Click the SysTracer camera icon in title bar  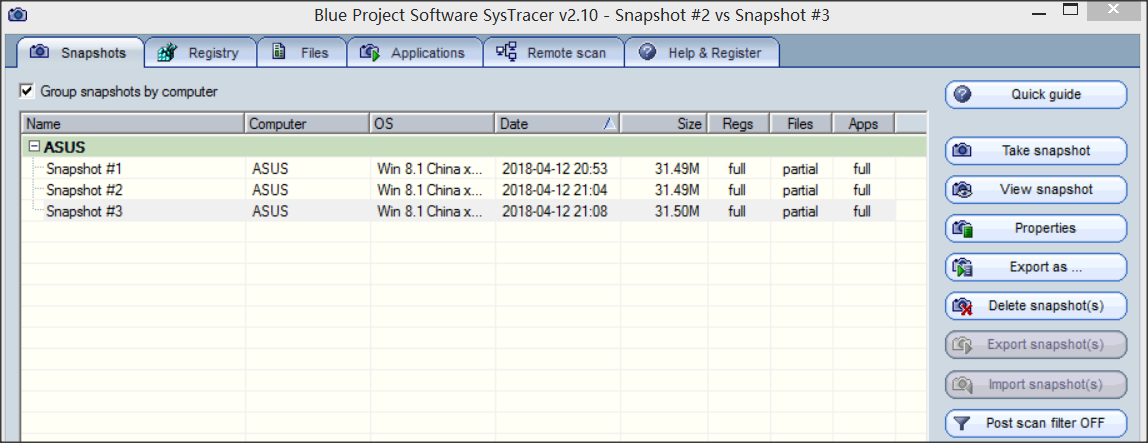[x=19, y=14]
